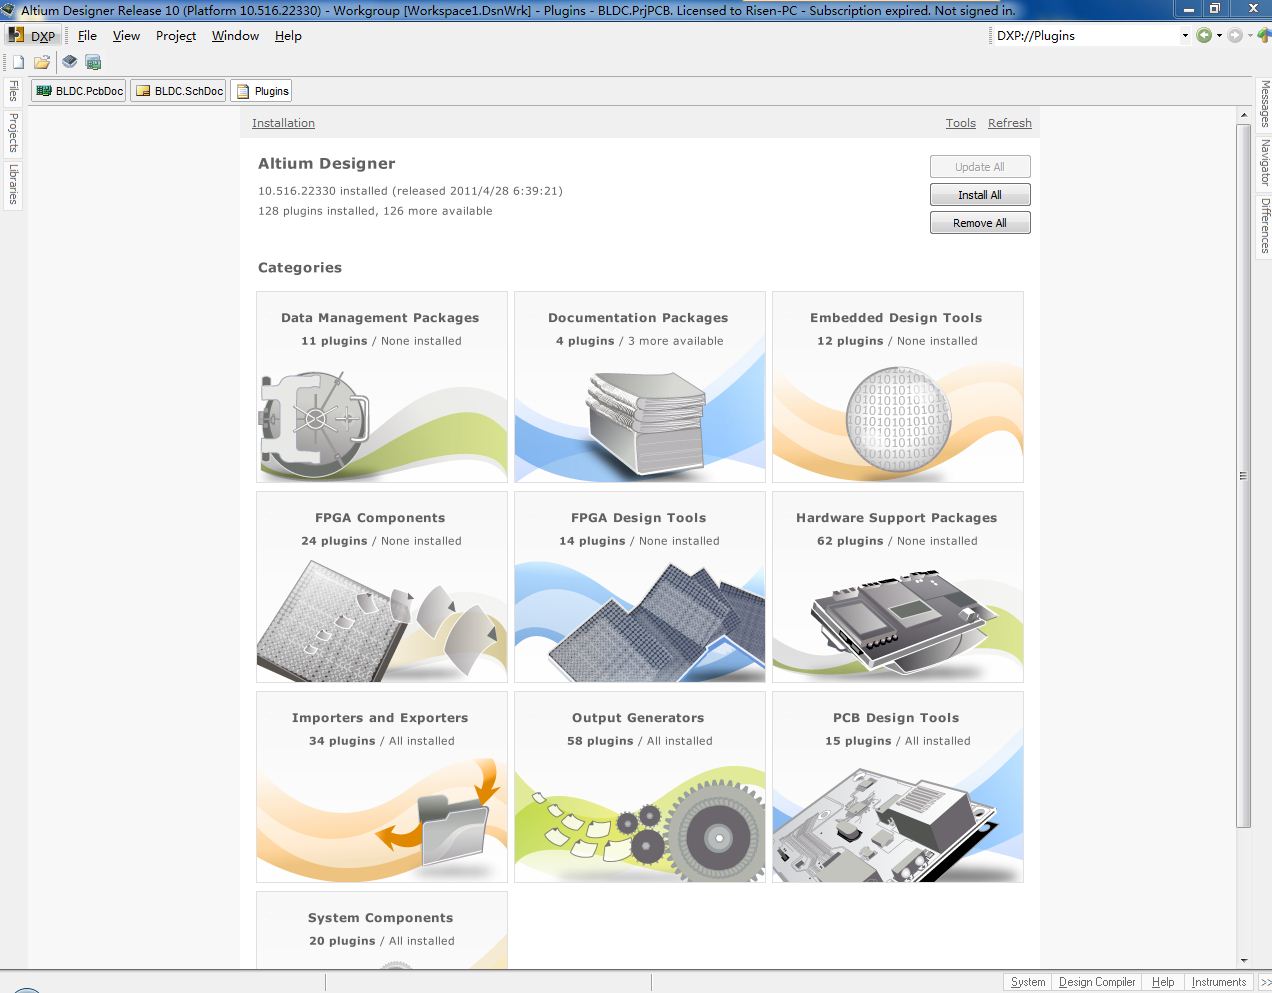Screen dimensions: 1272x993
Task: Switch to the BLDC.SchDoc tab
Action: 179,91
